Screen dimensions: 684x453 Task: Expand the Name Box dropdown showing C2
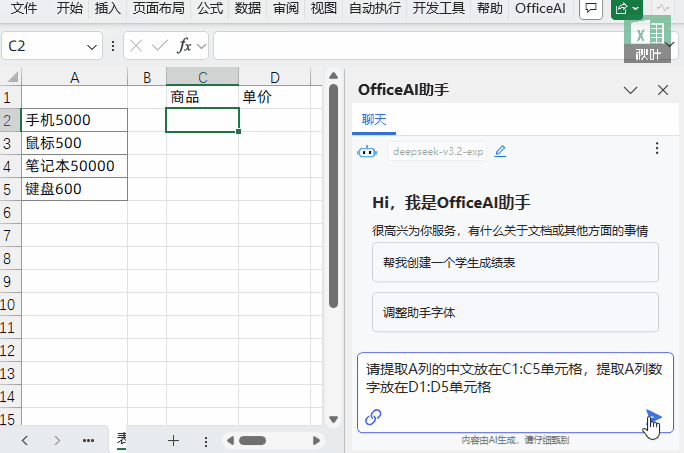tap(93, 46)
